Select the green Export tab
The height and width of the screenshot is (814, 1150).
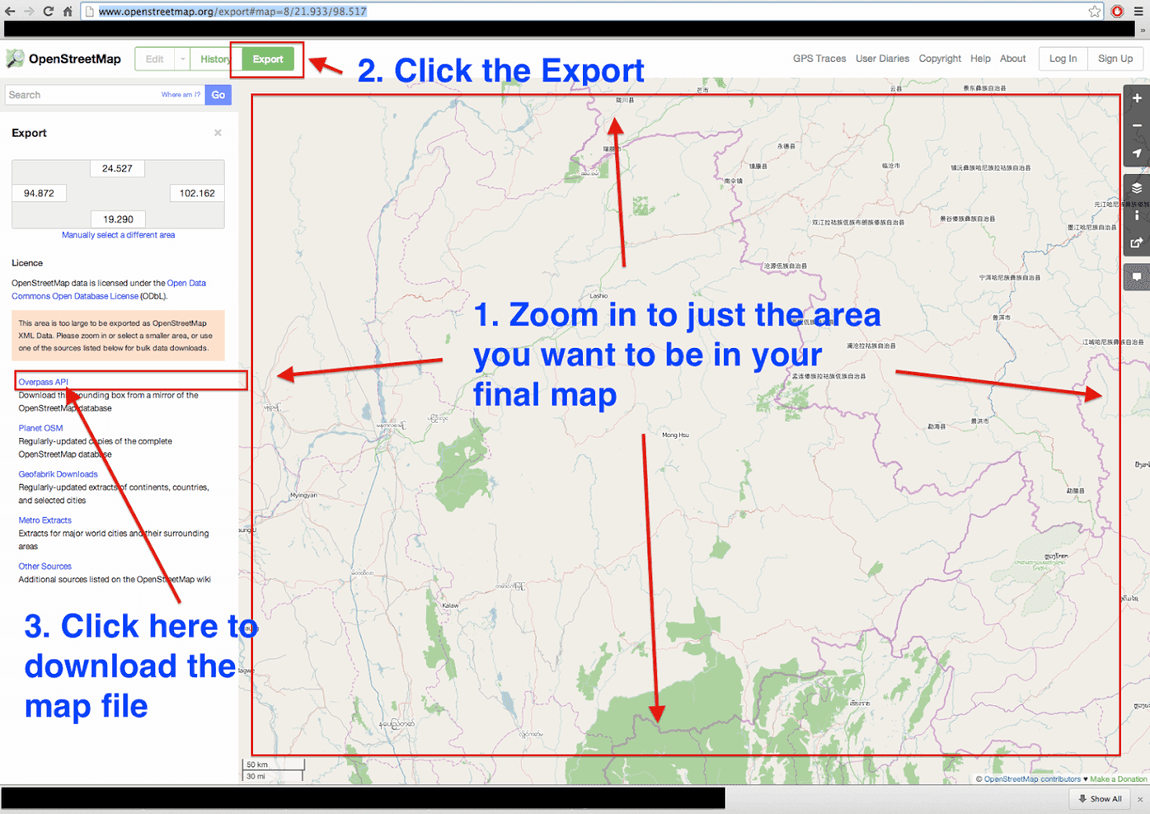[268, 59]
